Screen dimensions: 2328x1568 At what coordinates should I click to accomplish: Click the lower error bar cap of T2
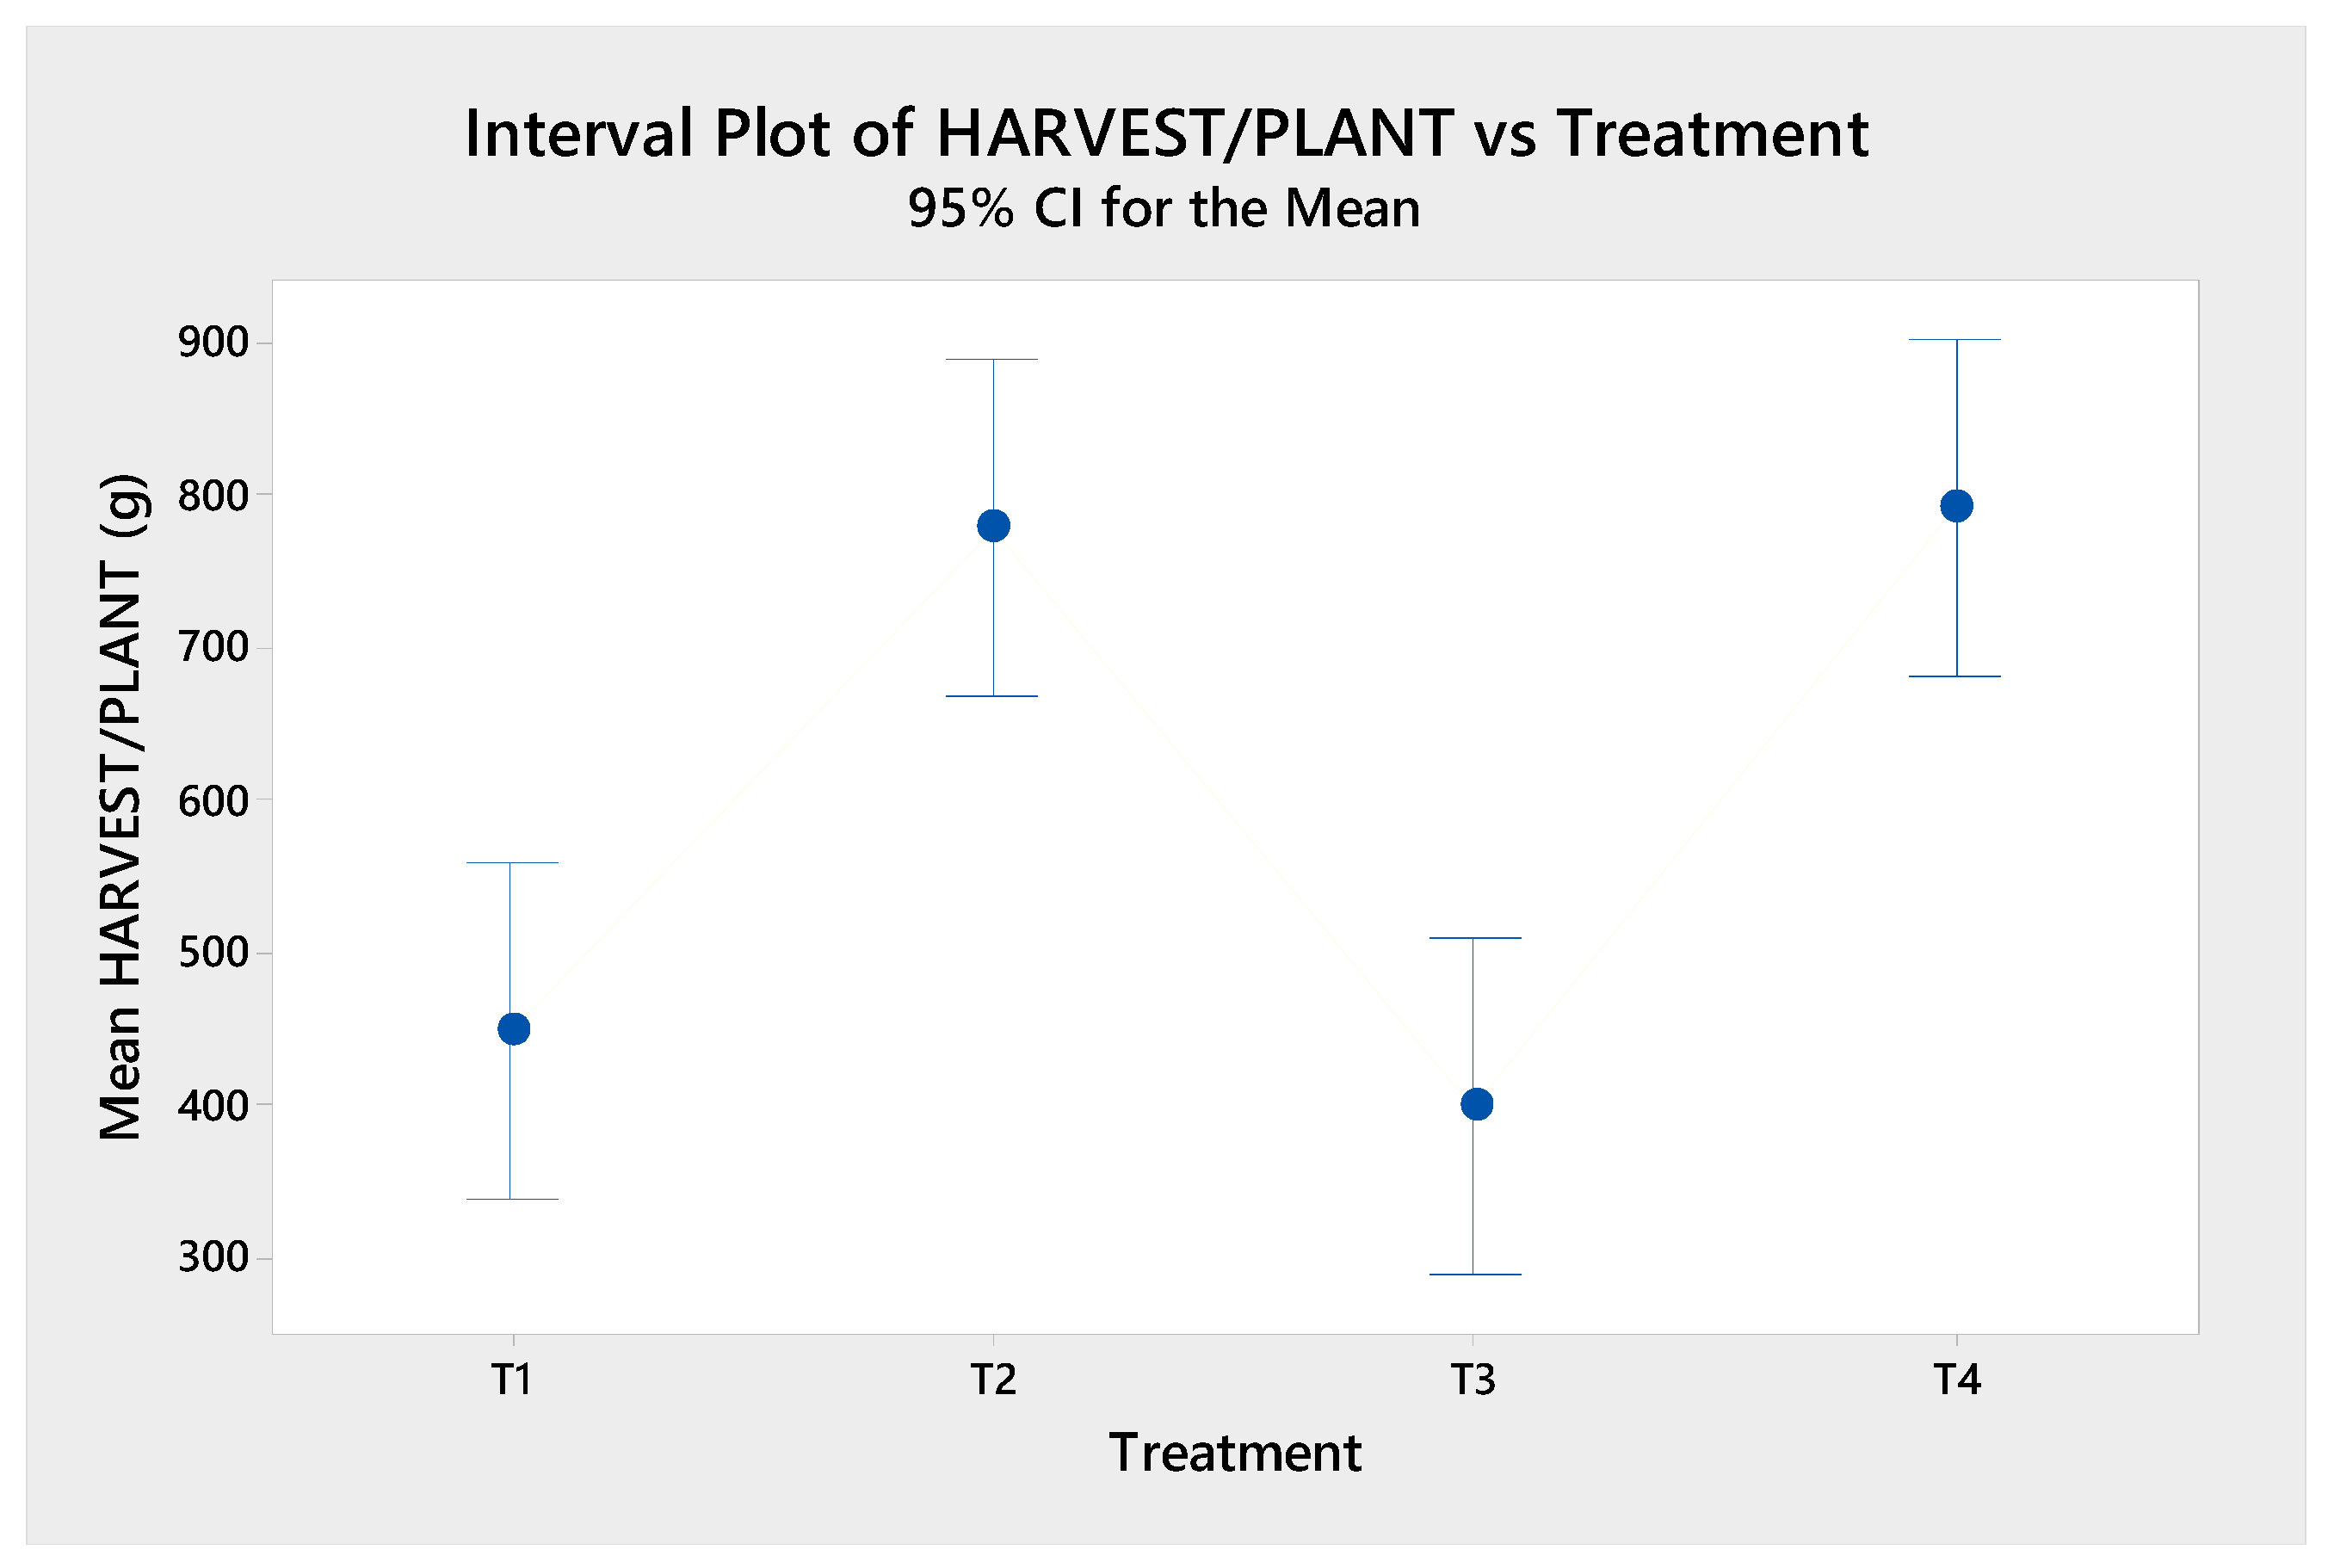(x=992, y=696)
